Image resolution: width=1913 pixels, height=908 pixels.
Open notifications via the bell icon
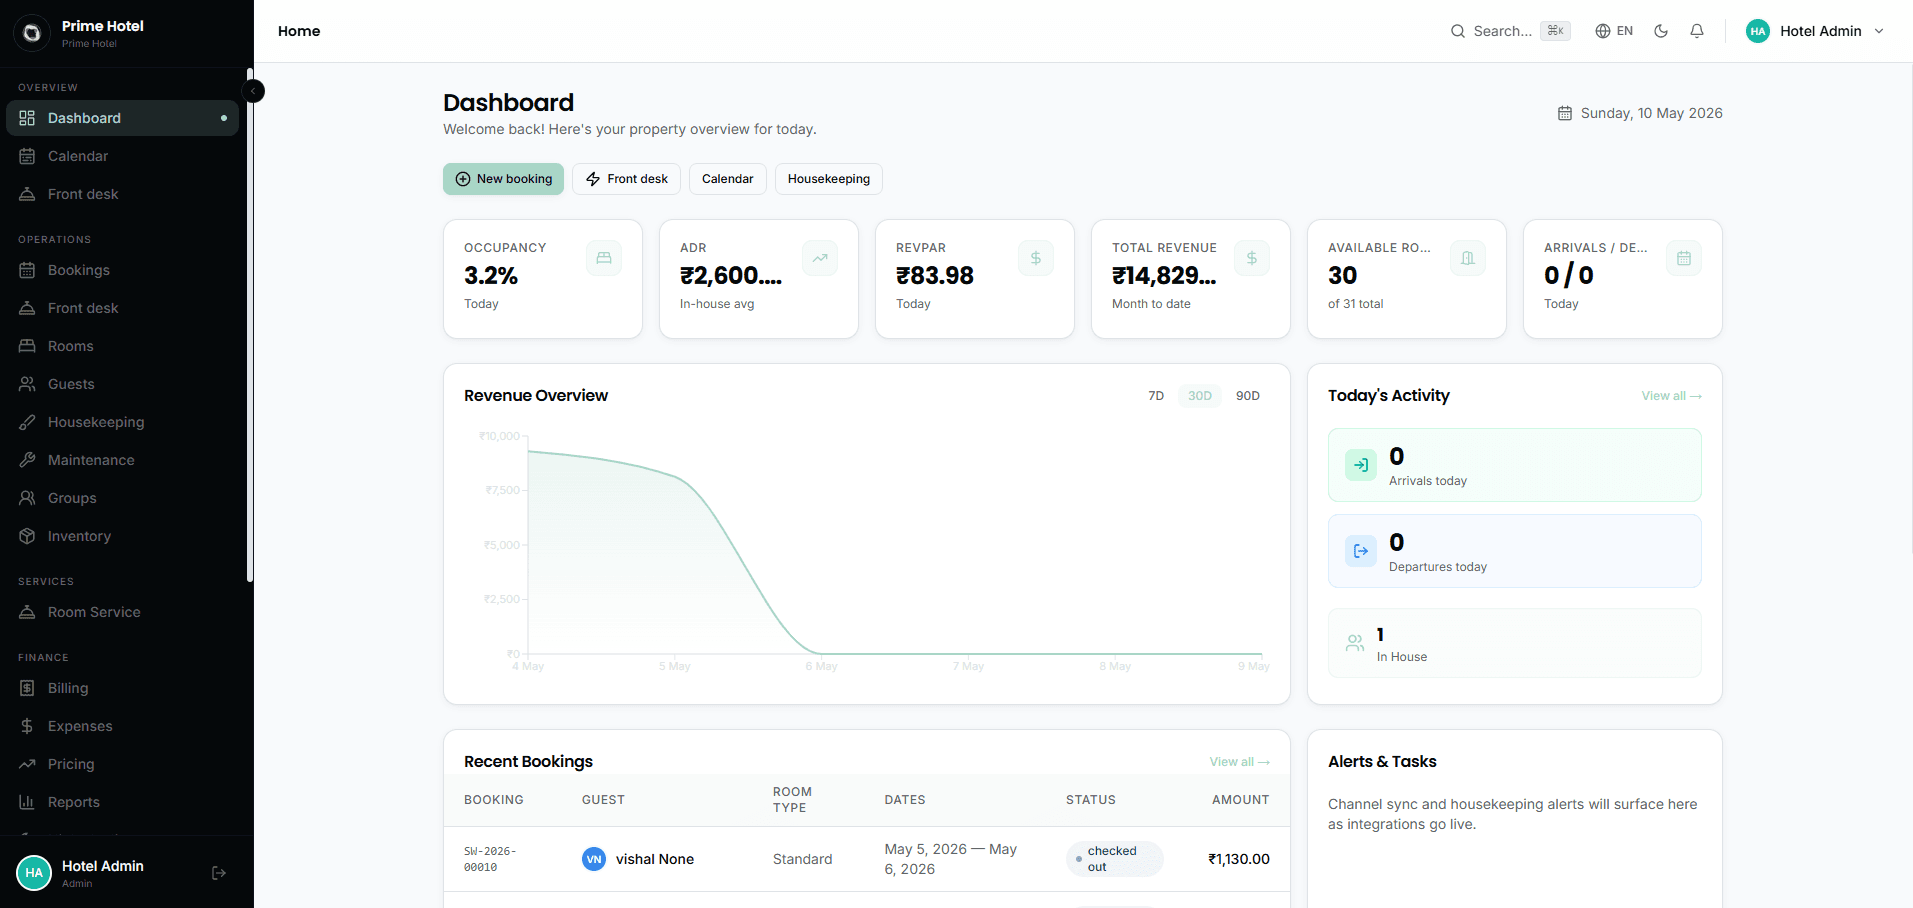pos(1697,31)
